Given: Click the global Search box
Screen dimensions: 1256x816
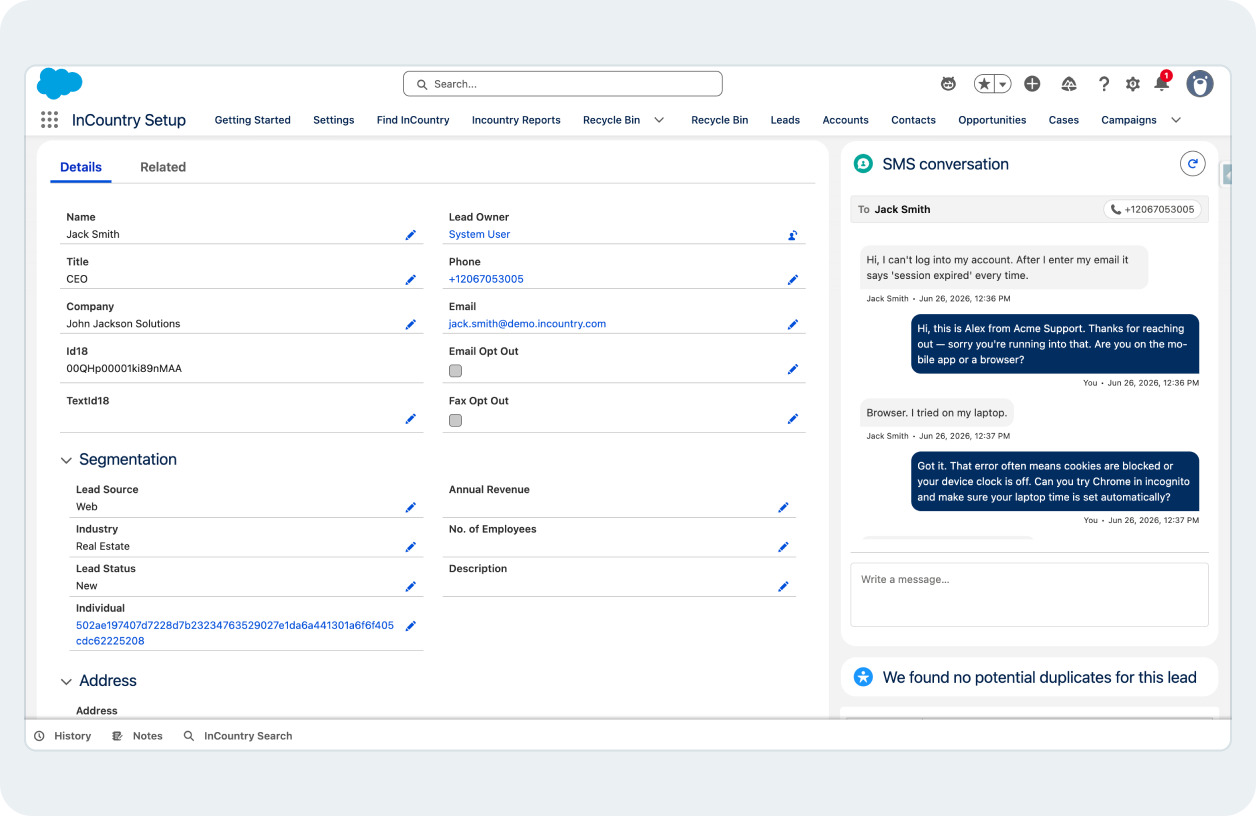Looking at the screenshot, I should coord(563,84).
